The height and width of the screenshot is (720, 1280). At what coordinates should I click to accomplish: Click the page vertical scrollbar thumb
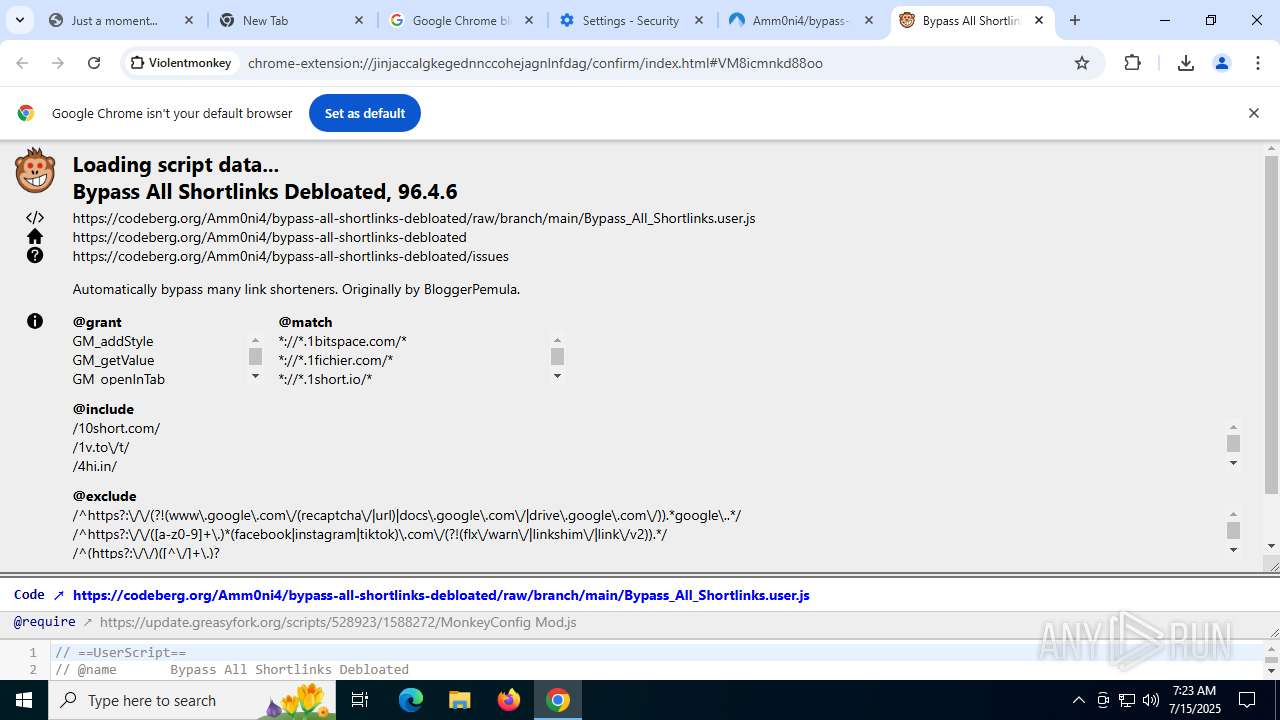pos(1271,323)
